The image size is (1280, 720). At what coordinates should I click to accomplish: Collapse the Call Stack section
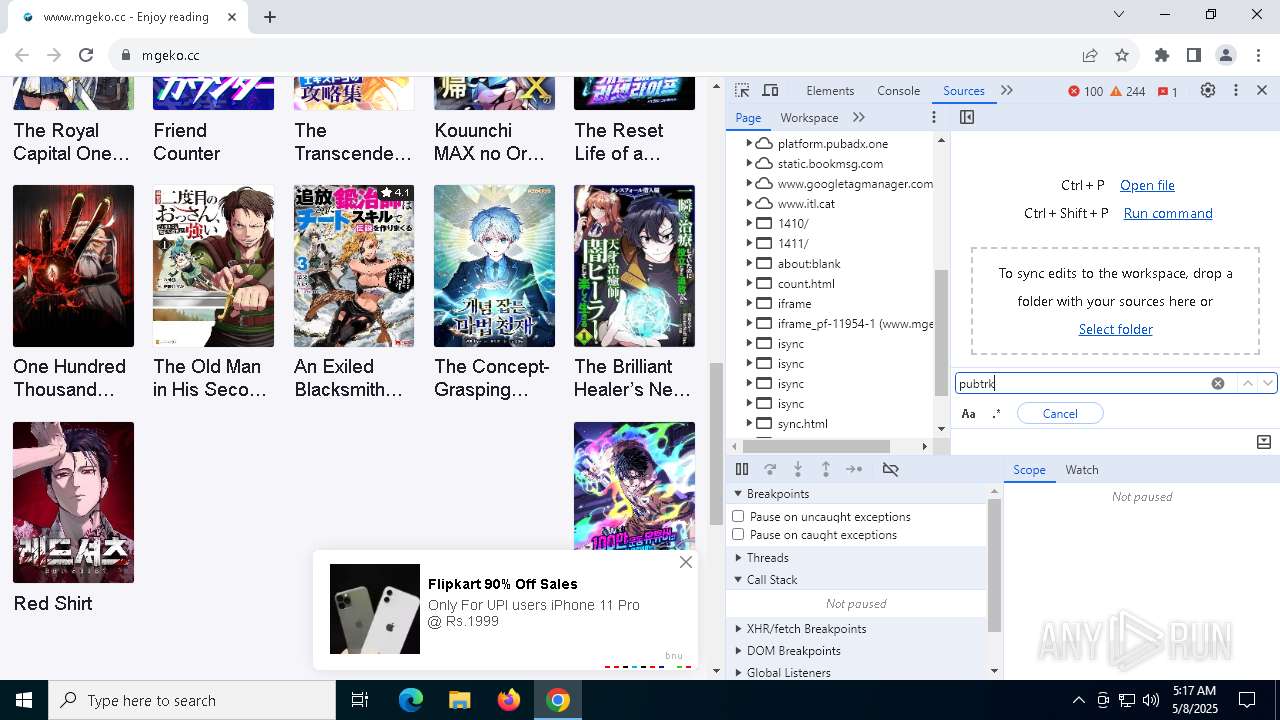point(738,579)
